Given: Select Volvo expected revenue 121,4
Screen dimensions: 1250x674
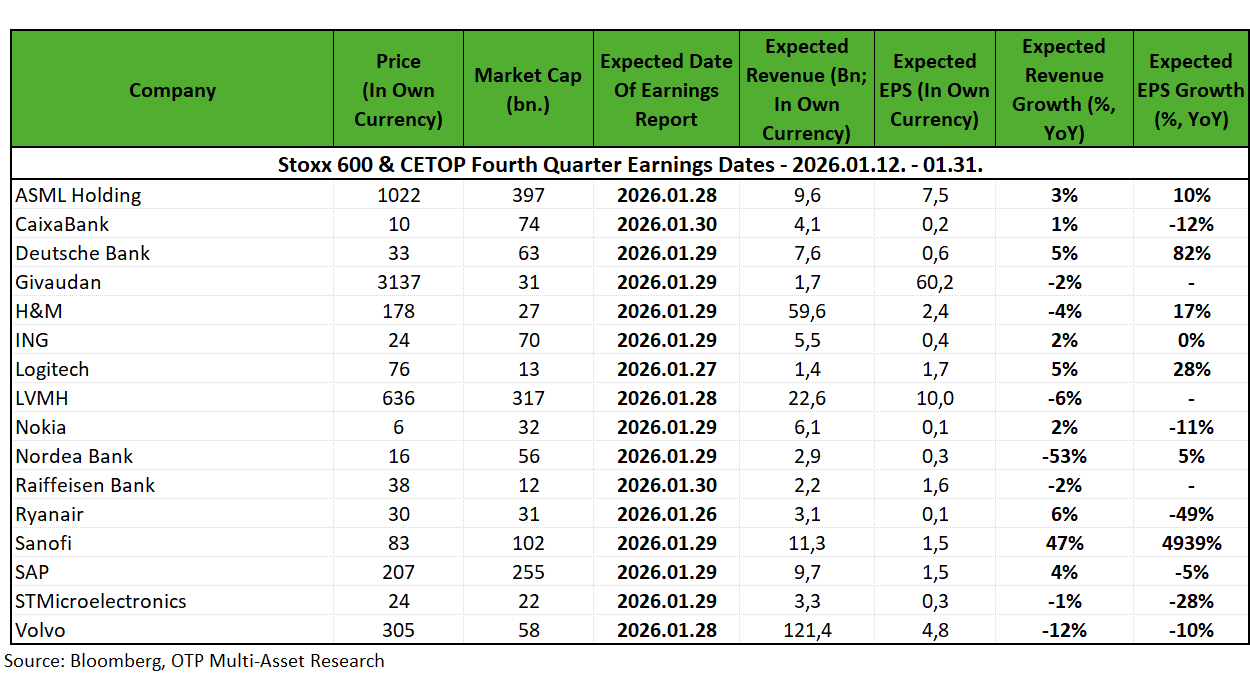Looking at the screenshot, I should coord(806,630).
